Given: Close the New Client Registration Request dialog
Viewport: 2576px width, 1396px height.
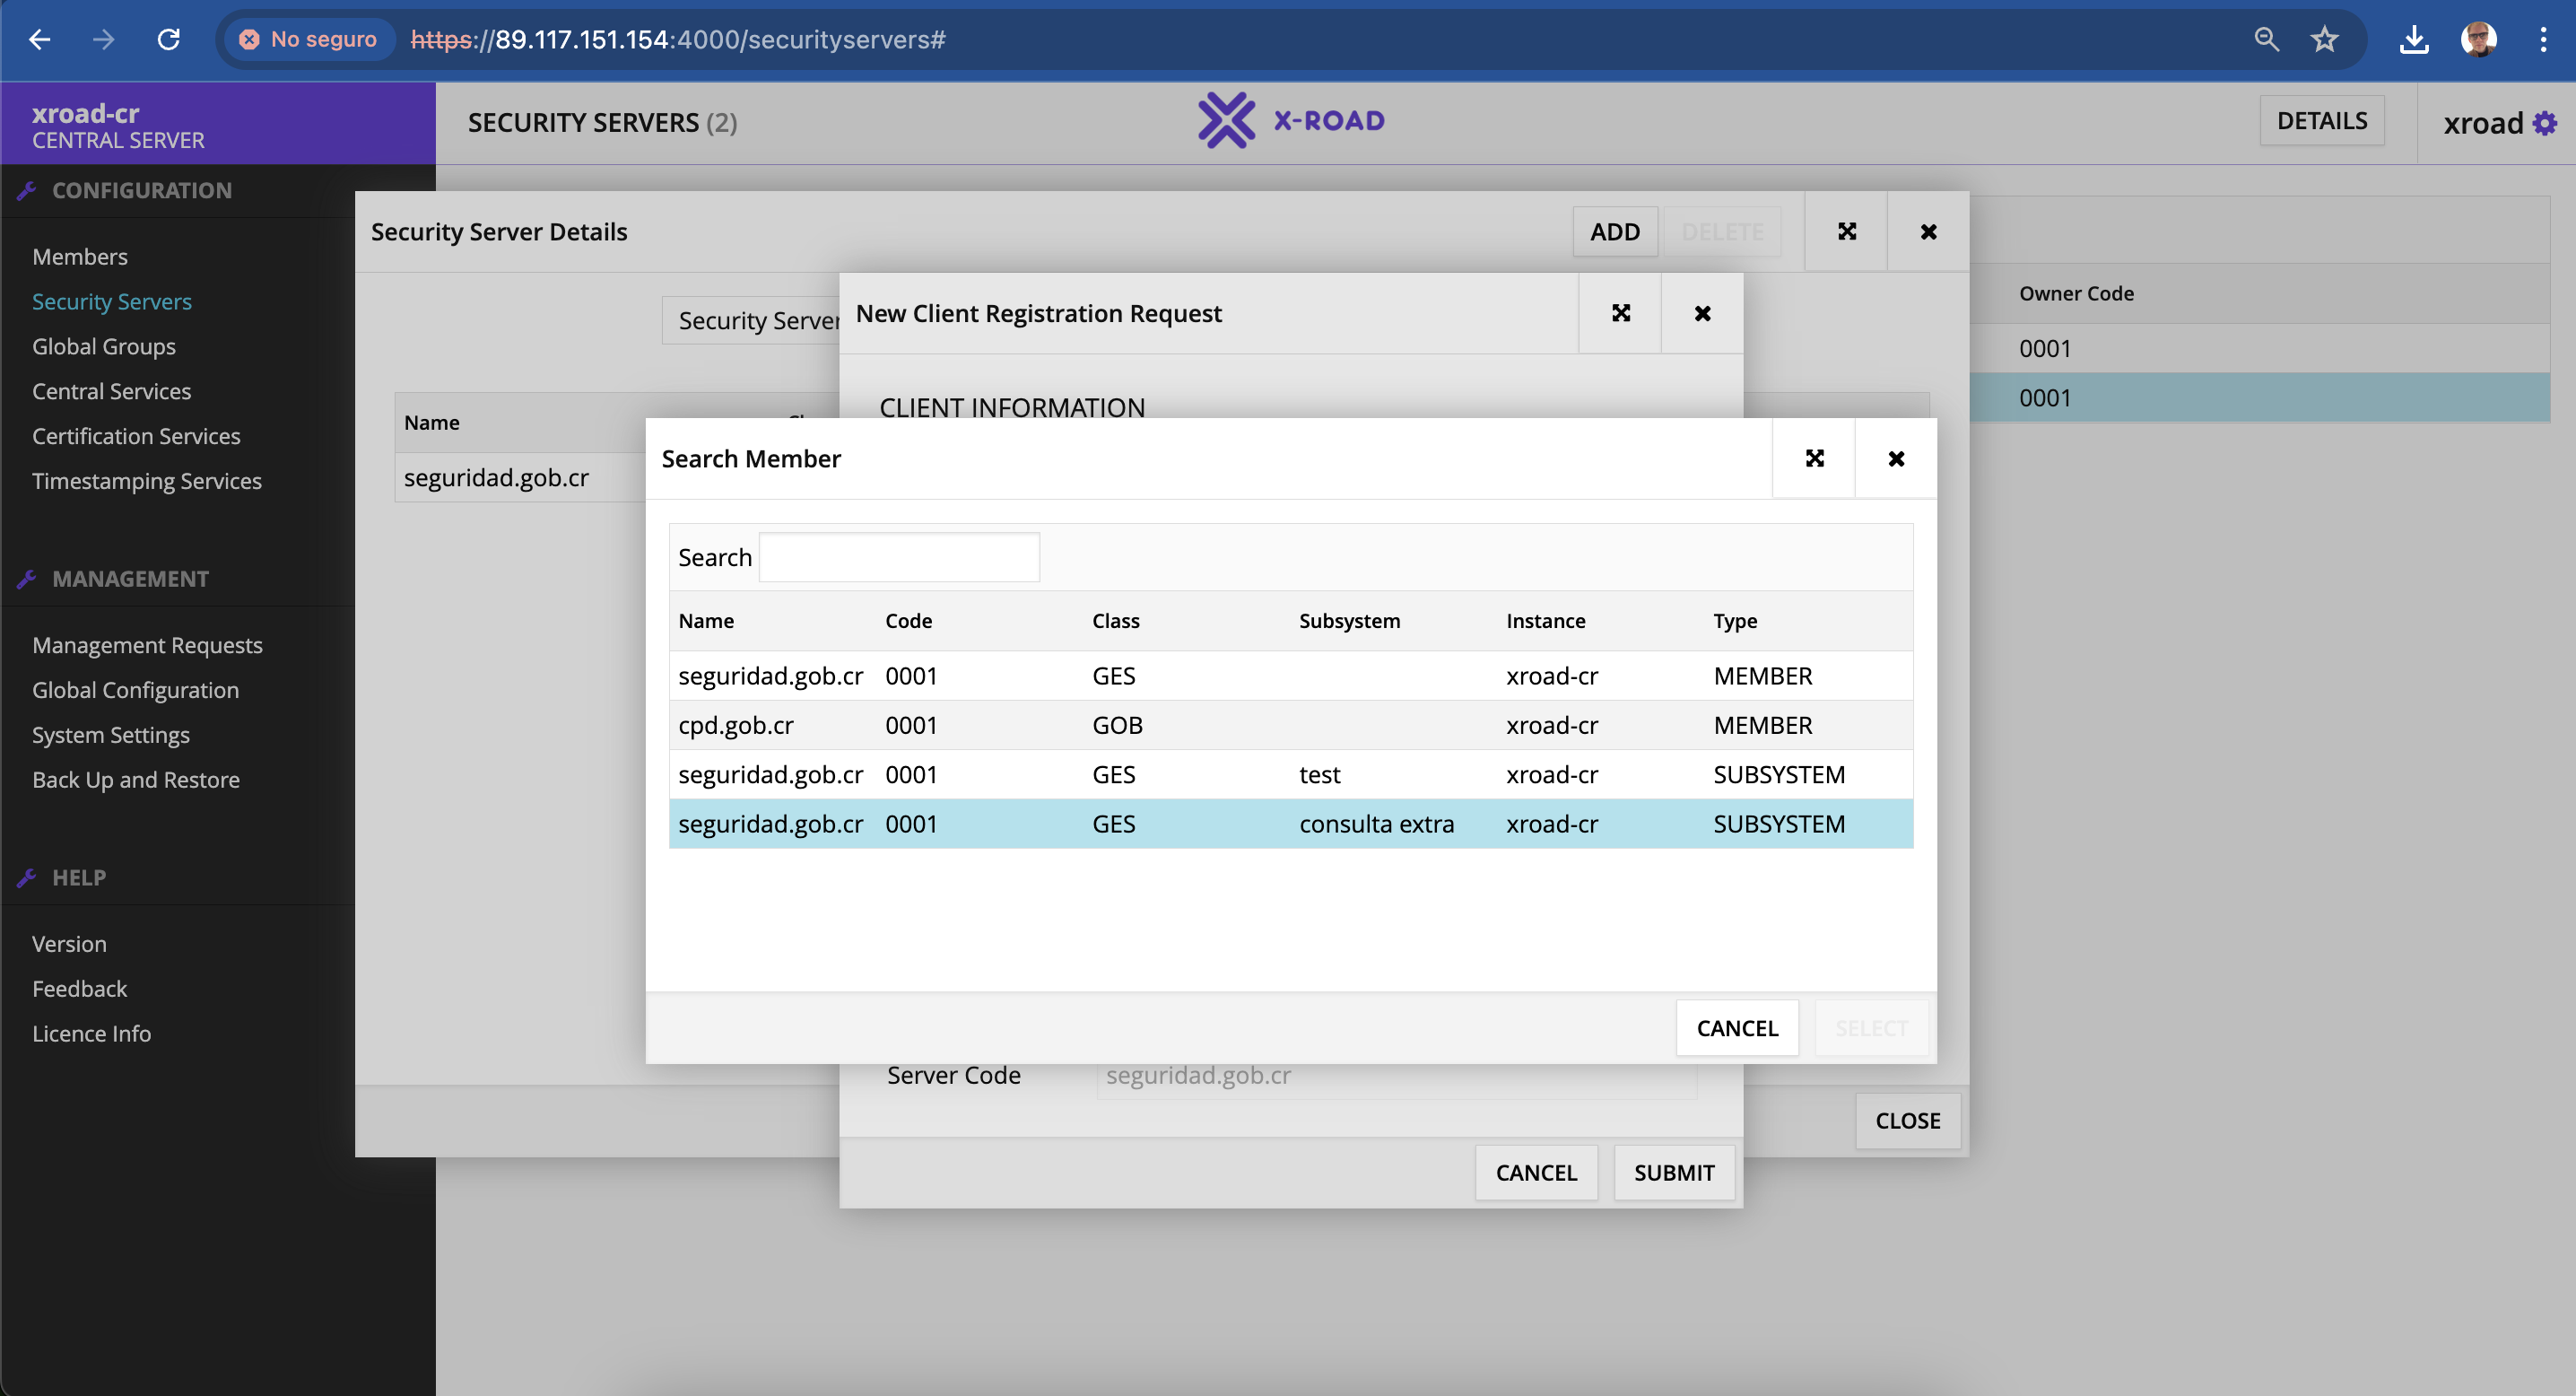Looking at the screenshot, I should pos(1703,313).
